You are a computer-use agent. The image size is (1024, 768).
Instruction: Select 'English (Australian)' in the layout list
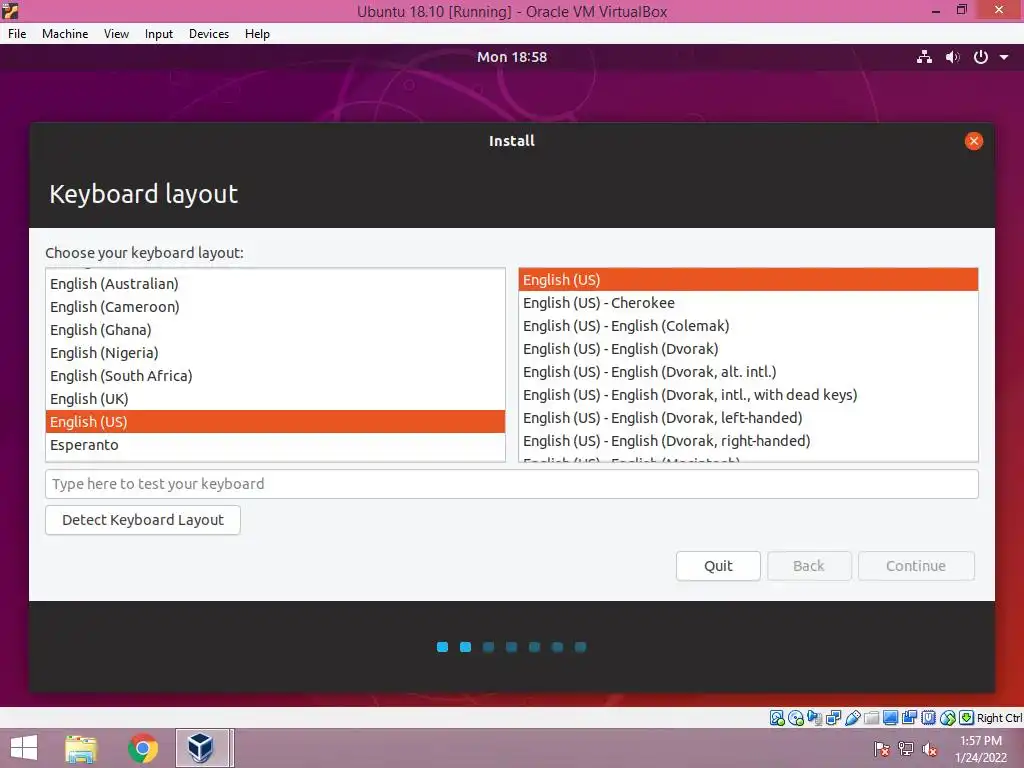click(276, 284)
